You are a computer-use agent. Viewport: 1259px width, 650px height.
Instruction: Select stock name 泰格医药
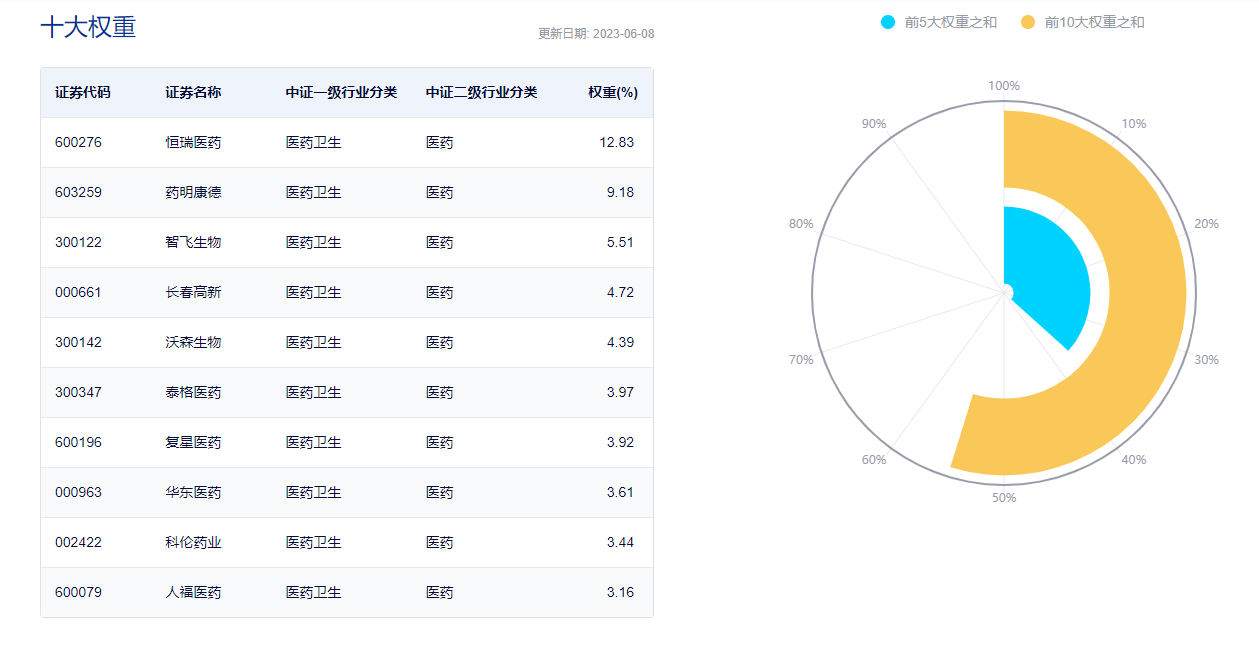pos(193,393)
